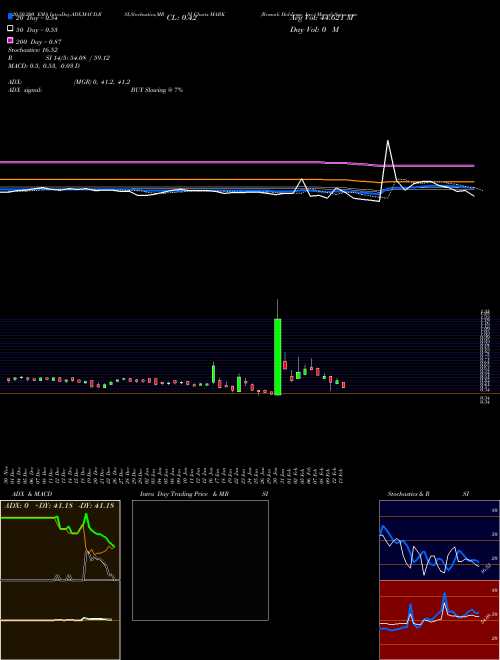The width and height of the screenshot is (500, 660).
Task: Click the 'ADX & MACD' panel title
Action: coord(32,494)
